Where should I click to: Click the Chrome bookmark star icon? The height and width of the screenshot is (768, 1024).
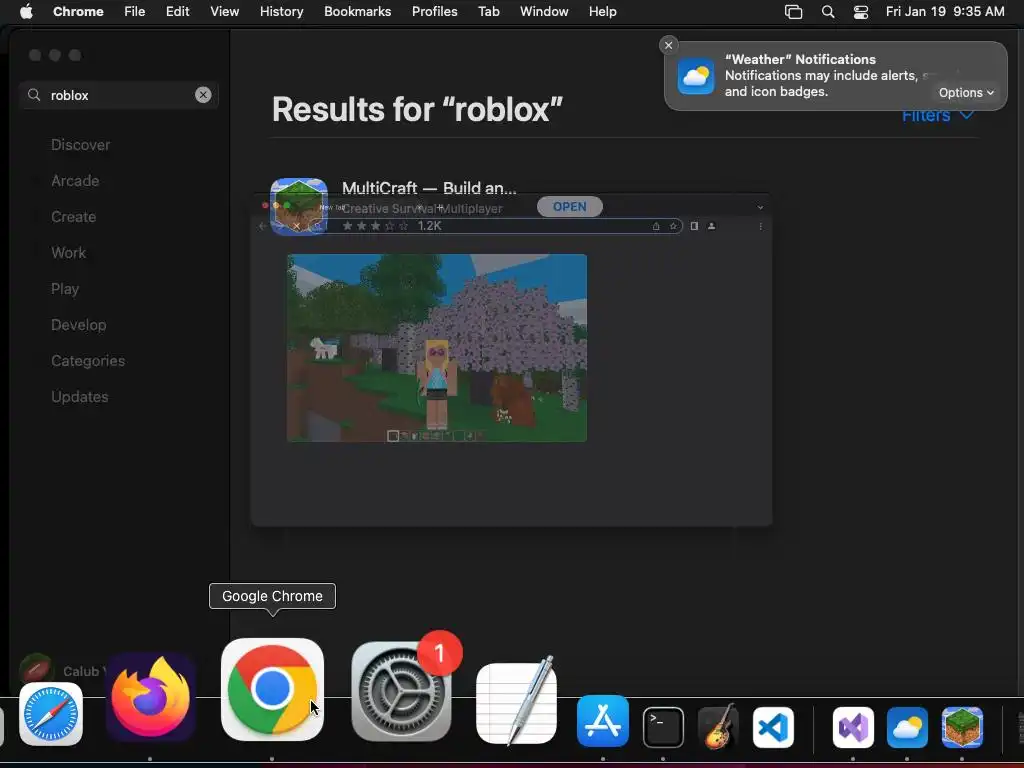(x=673, y=226)
